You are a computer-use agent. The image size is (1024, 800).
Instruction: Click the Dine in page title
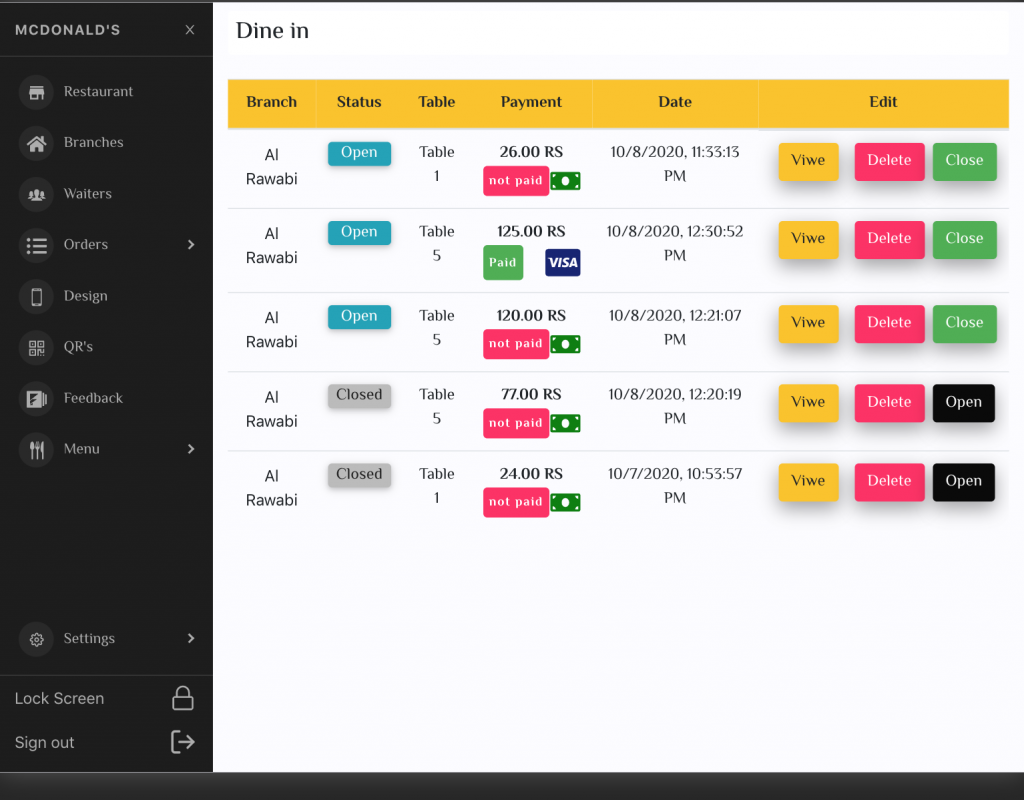272,31
